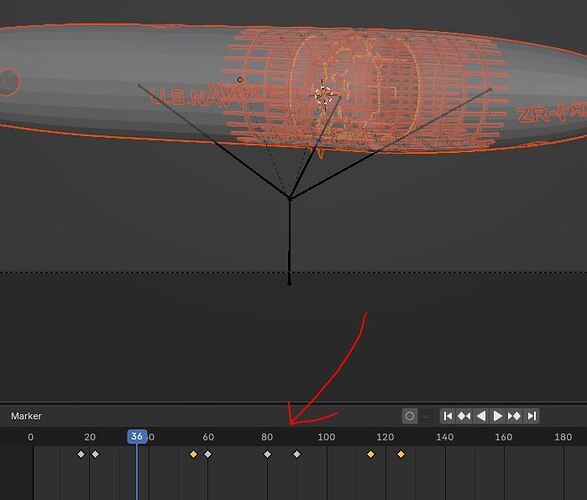Open the auto keyframing options dropdown

click(425, 416)
